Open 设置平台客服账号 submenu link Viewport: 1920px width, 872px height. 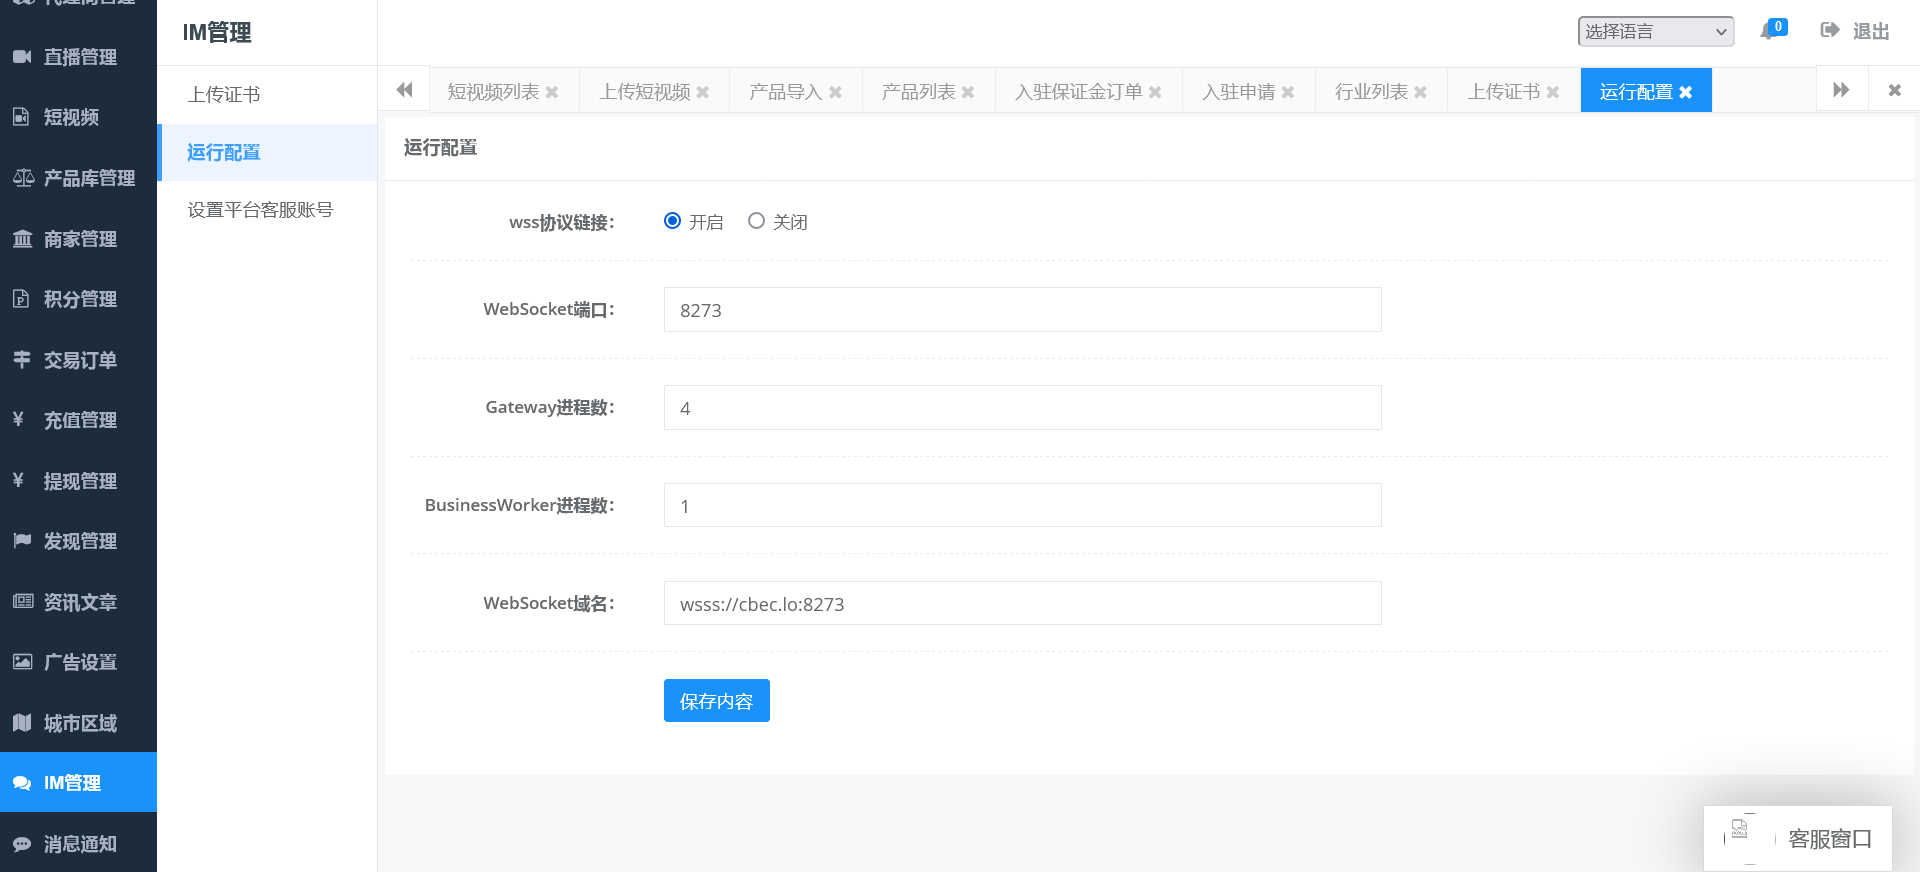[260, 210]
